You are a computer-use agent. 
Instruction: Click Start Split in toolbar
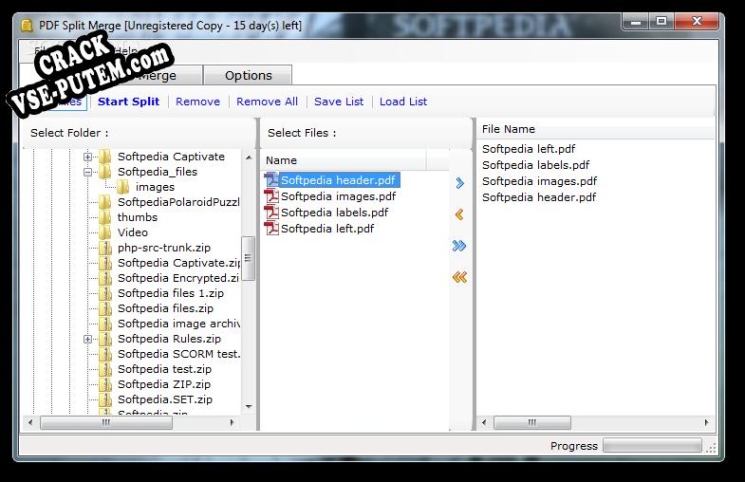(128, 101)
